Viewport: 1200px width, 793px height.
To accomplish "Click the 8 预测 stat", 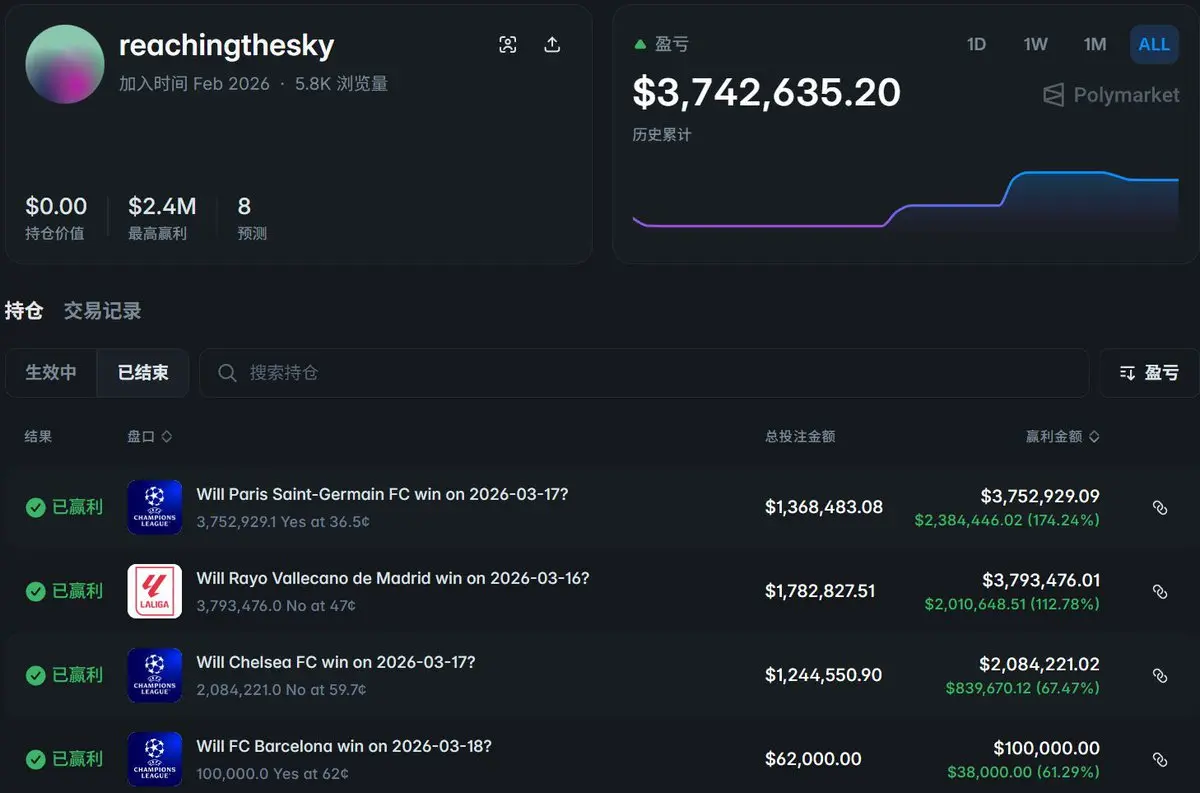I will click(252, 218).
